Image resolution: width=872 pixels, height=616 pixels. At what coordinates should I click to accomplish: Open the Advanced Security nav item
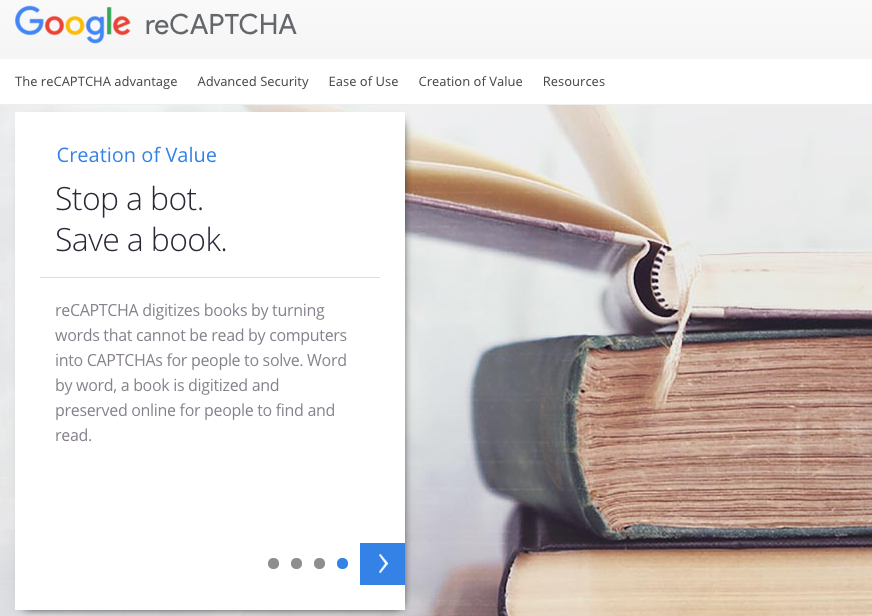pyautogui.click(x=253, y=81)
